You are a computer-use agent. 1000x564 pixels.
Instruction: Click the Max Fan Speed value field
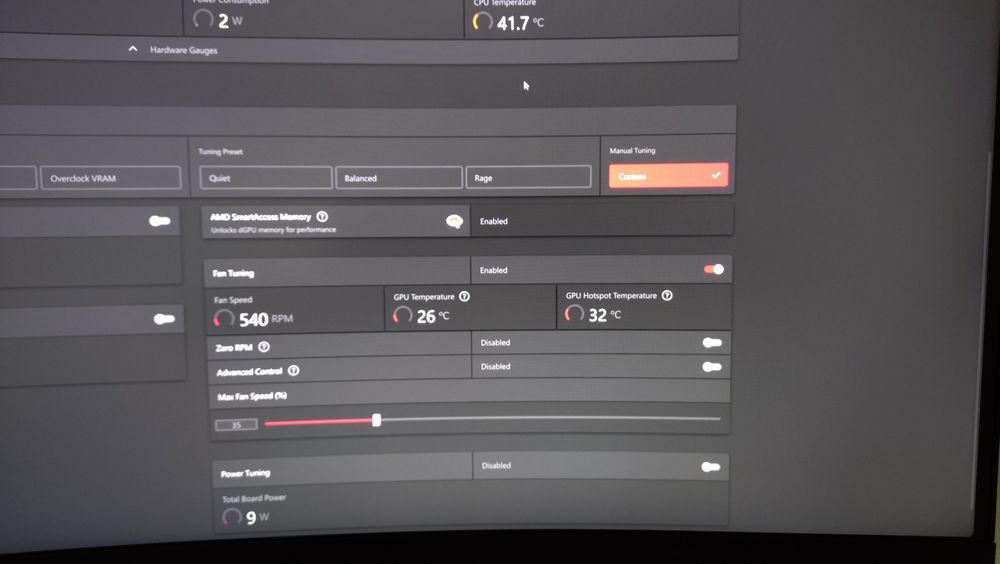237,424
